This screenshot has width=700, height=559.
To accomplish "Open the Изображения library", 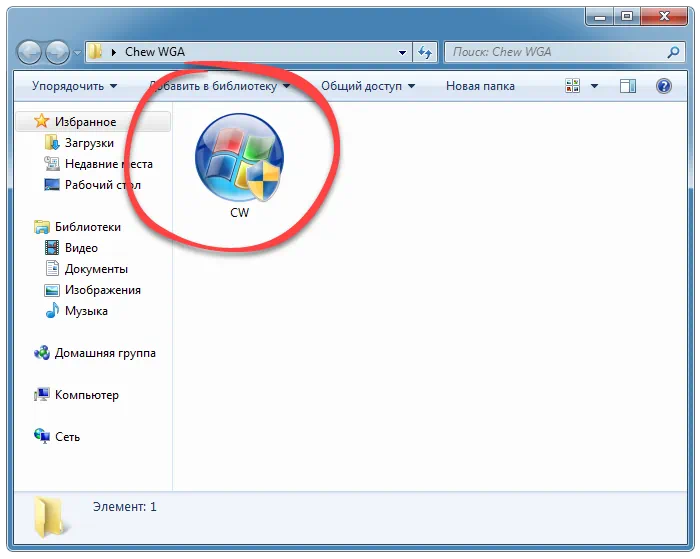I will (103, 290).
